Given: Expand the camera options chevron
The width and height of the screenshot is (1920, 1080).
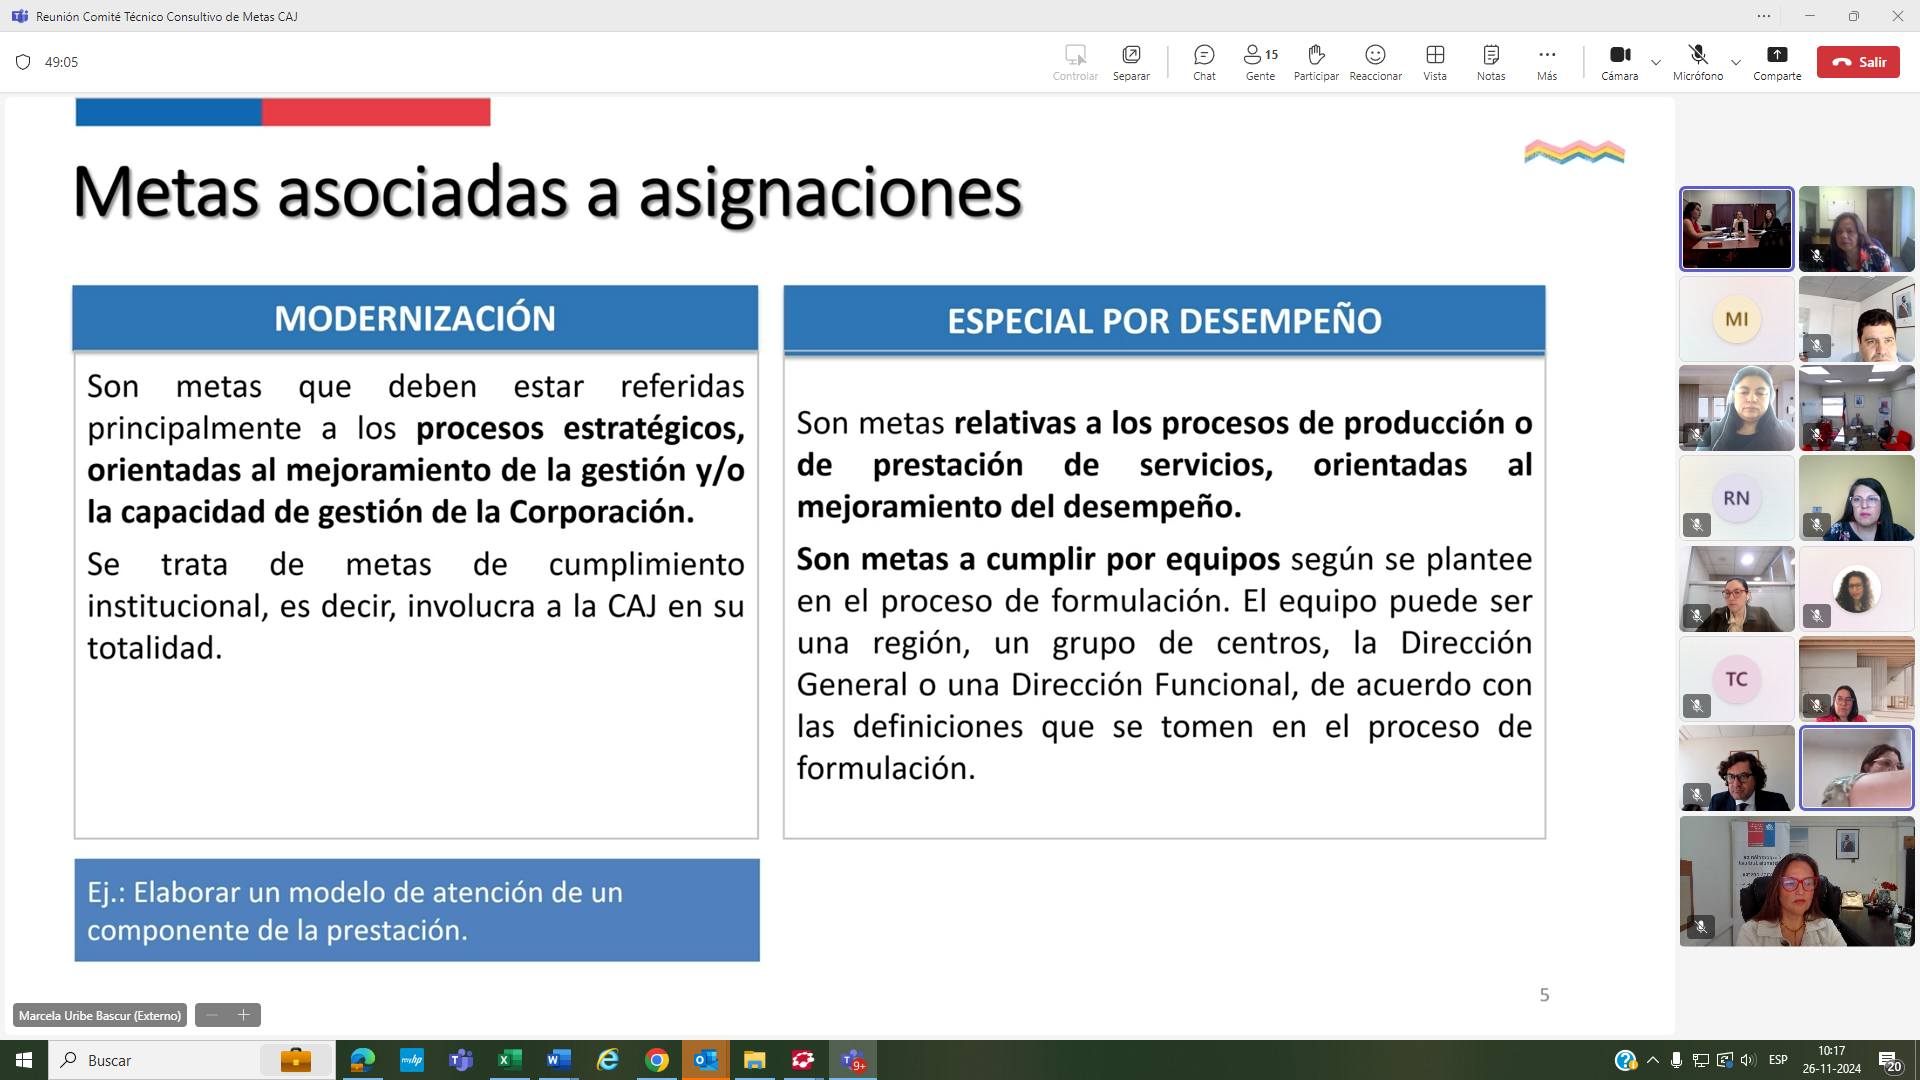Looking at the screenshot, I should point(1656,62).
